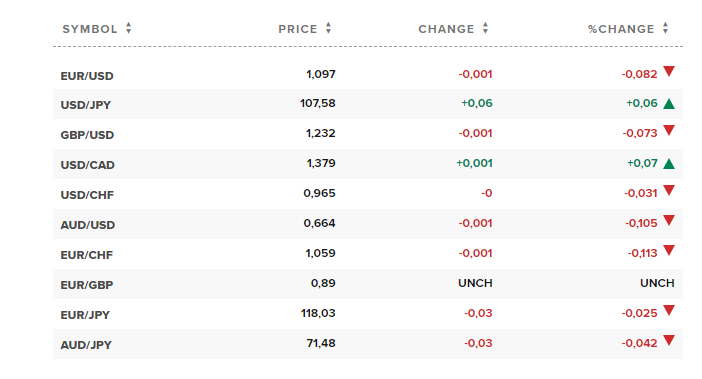Sort table by SYMBOL column arrows
702x379 pixels.
click(x=128, y=28)
